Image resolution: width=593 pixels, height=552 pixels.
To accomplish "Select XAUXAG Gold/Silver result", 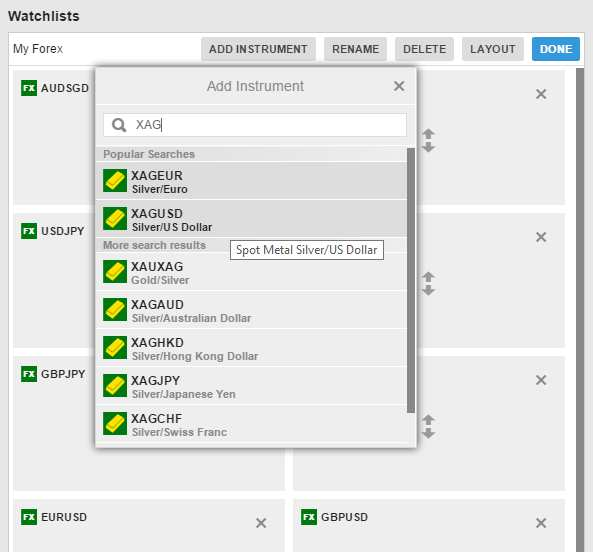I will pos(251,272).
